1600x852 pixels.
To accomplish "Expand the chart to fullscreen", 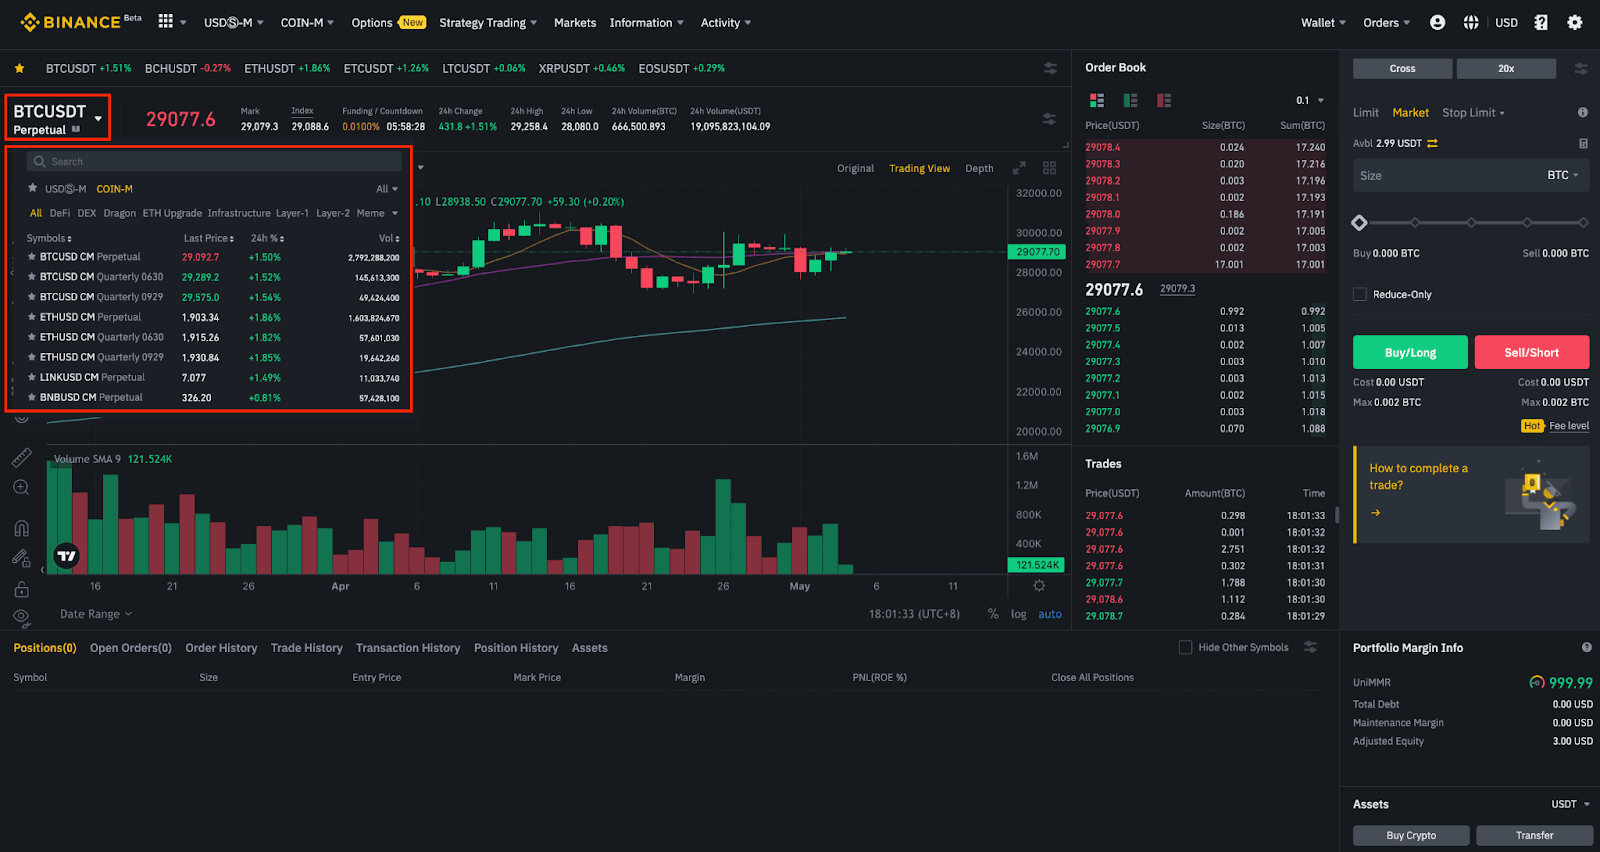I will (1019, 168).
